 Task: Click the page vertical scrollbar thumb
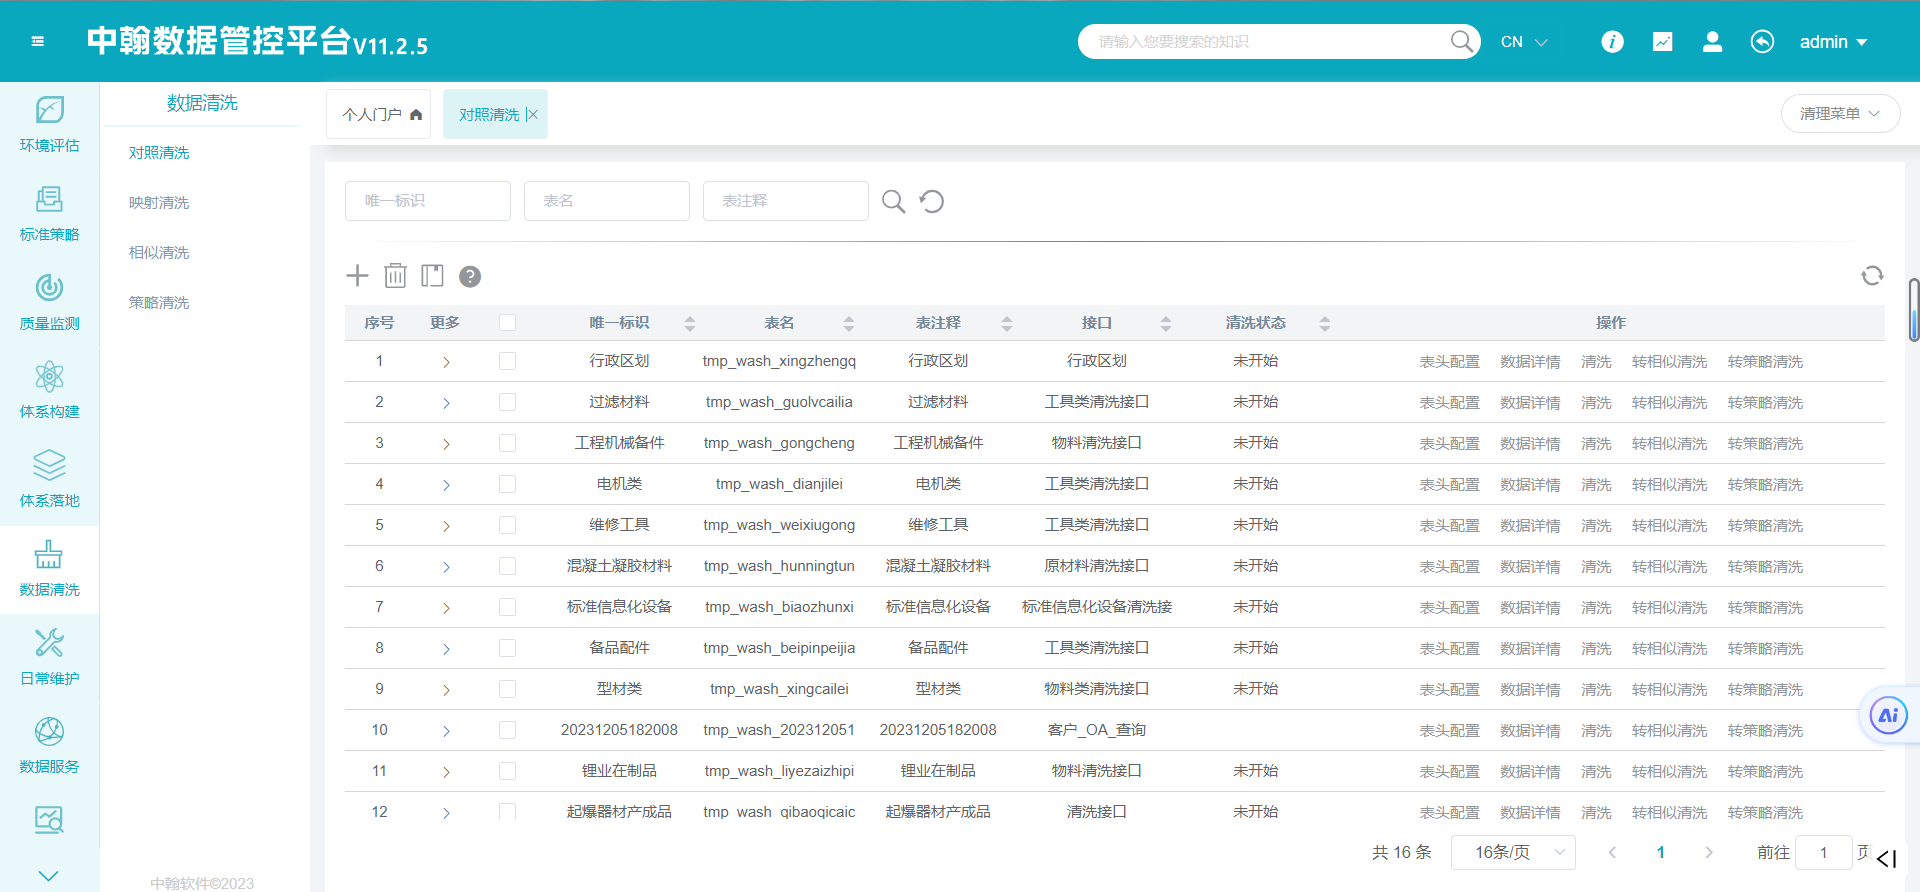pyautogui.click(x=1914, y=310)
